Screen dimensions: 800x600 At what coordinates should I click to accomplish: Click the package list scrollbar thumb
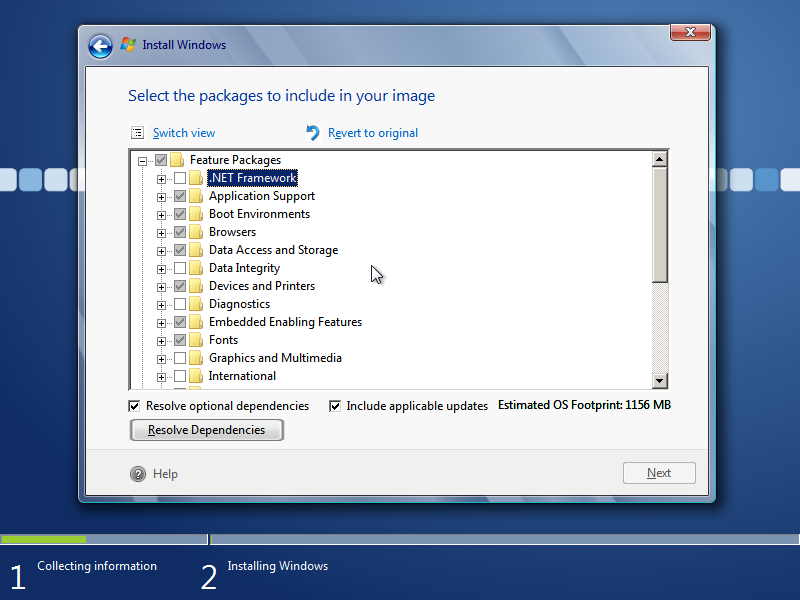click(x=659, y=224)
